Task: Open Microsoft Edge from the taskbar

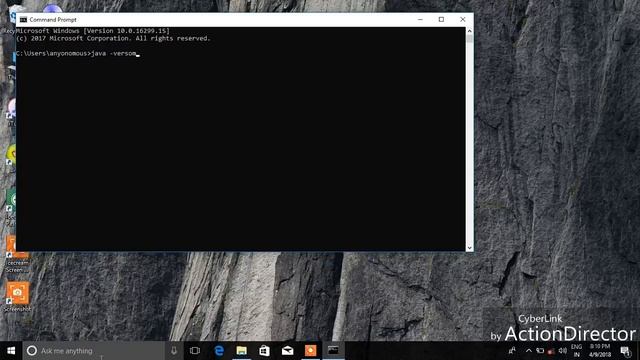Action: [x=219, y=351]
